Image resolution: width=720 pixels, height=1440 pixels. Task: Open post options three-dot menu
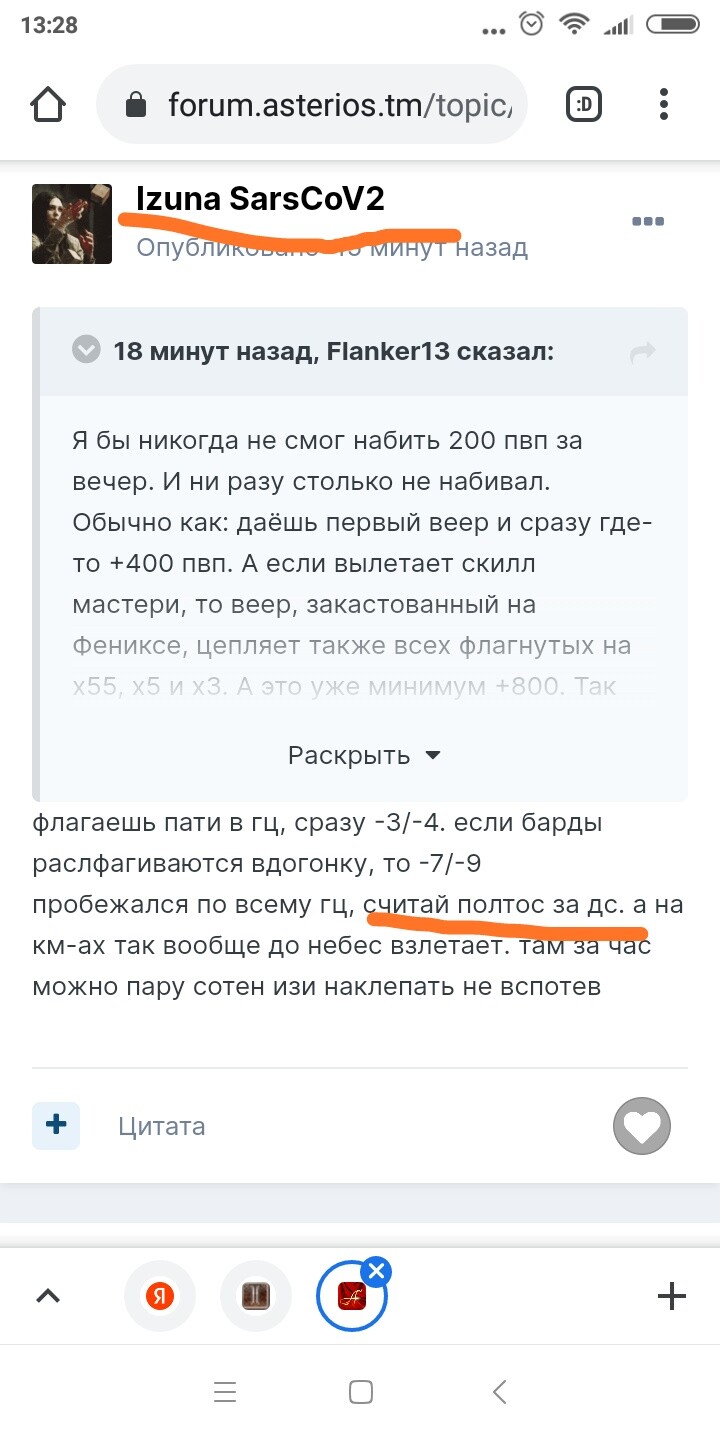pos(648,222)
